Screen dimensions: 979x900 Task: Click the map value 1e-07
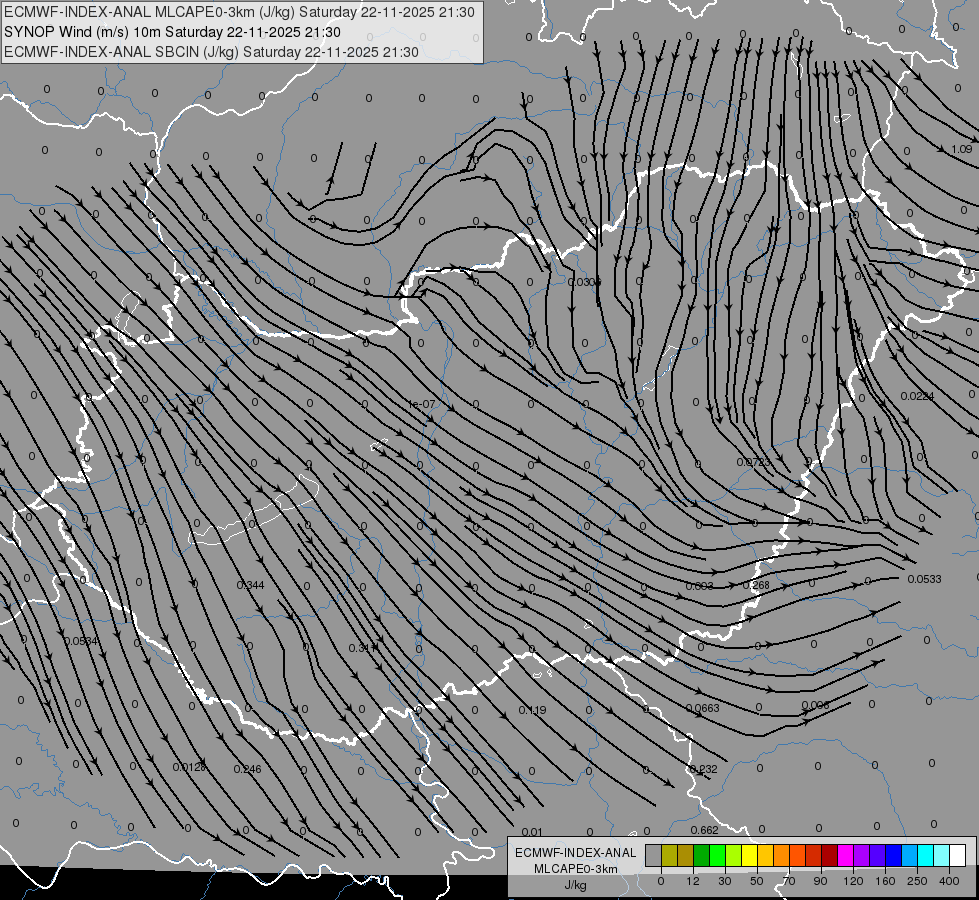point(421,404)
